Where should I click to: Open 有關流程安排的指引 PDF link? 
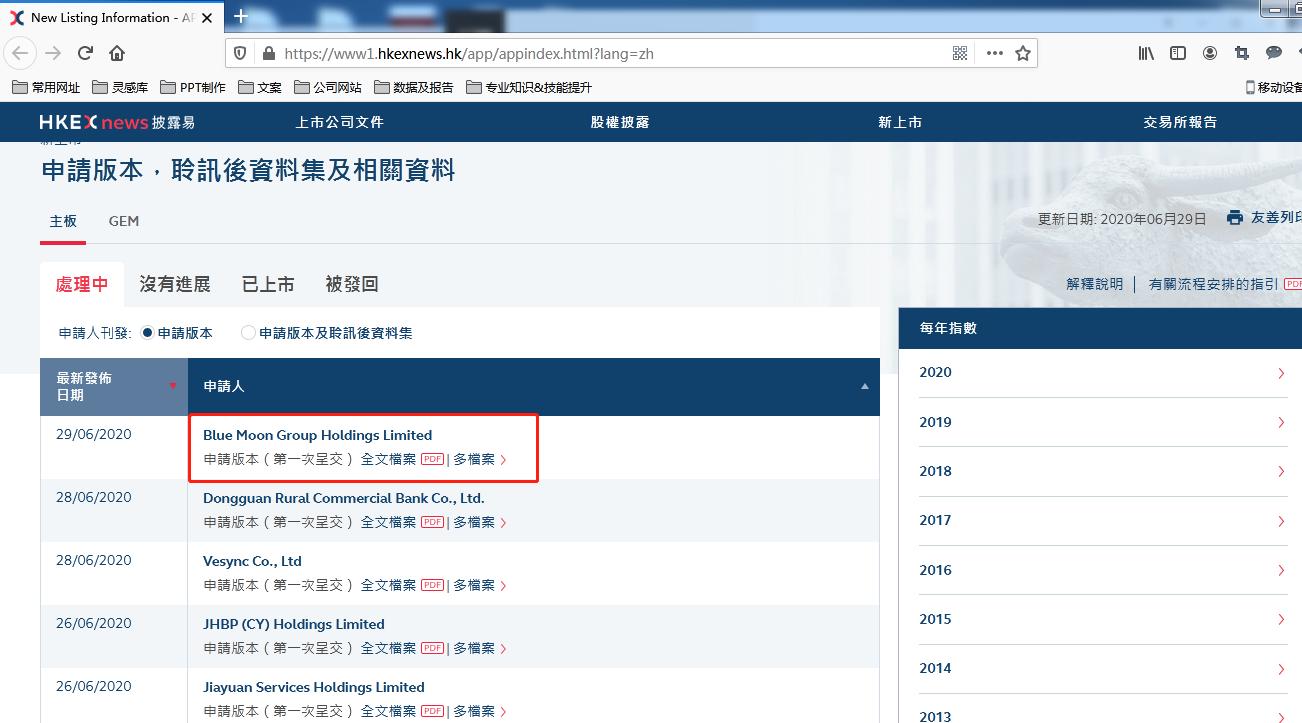coord(1225,284)
